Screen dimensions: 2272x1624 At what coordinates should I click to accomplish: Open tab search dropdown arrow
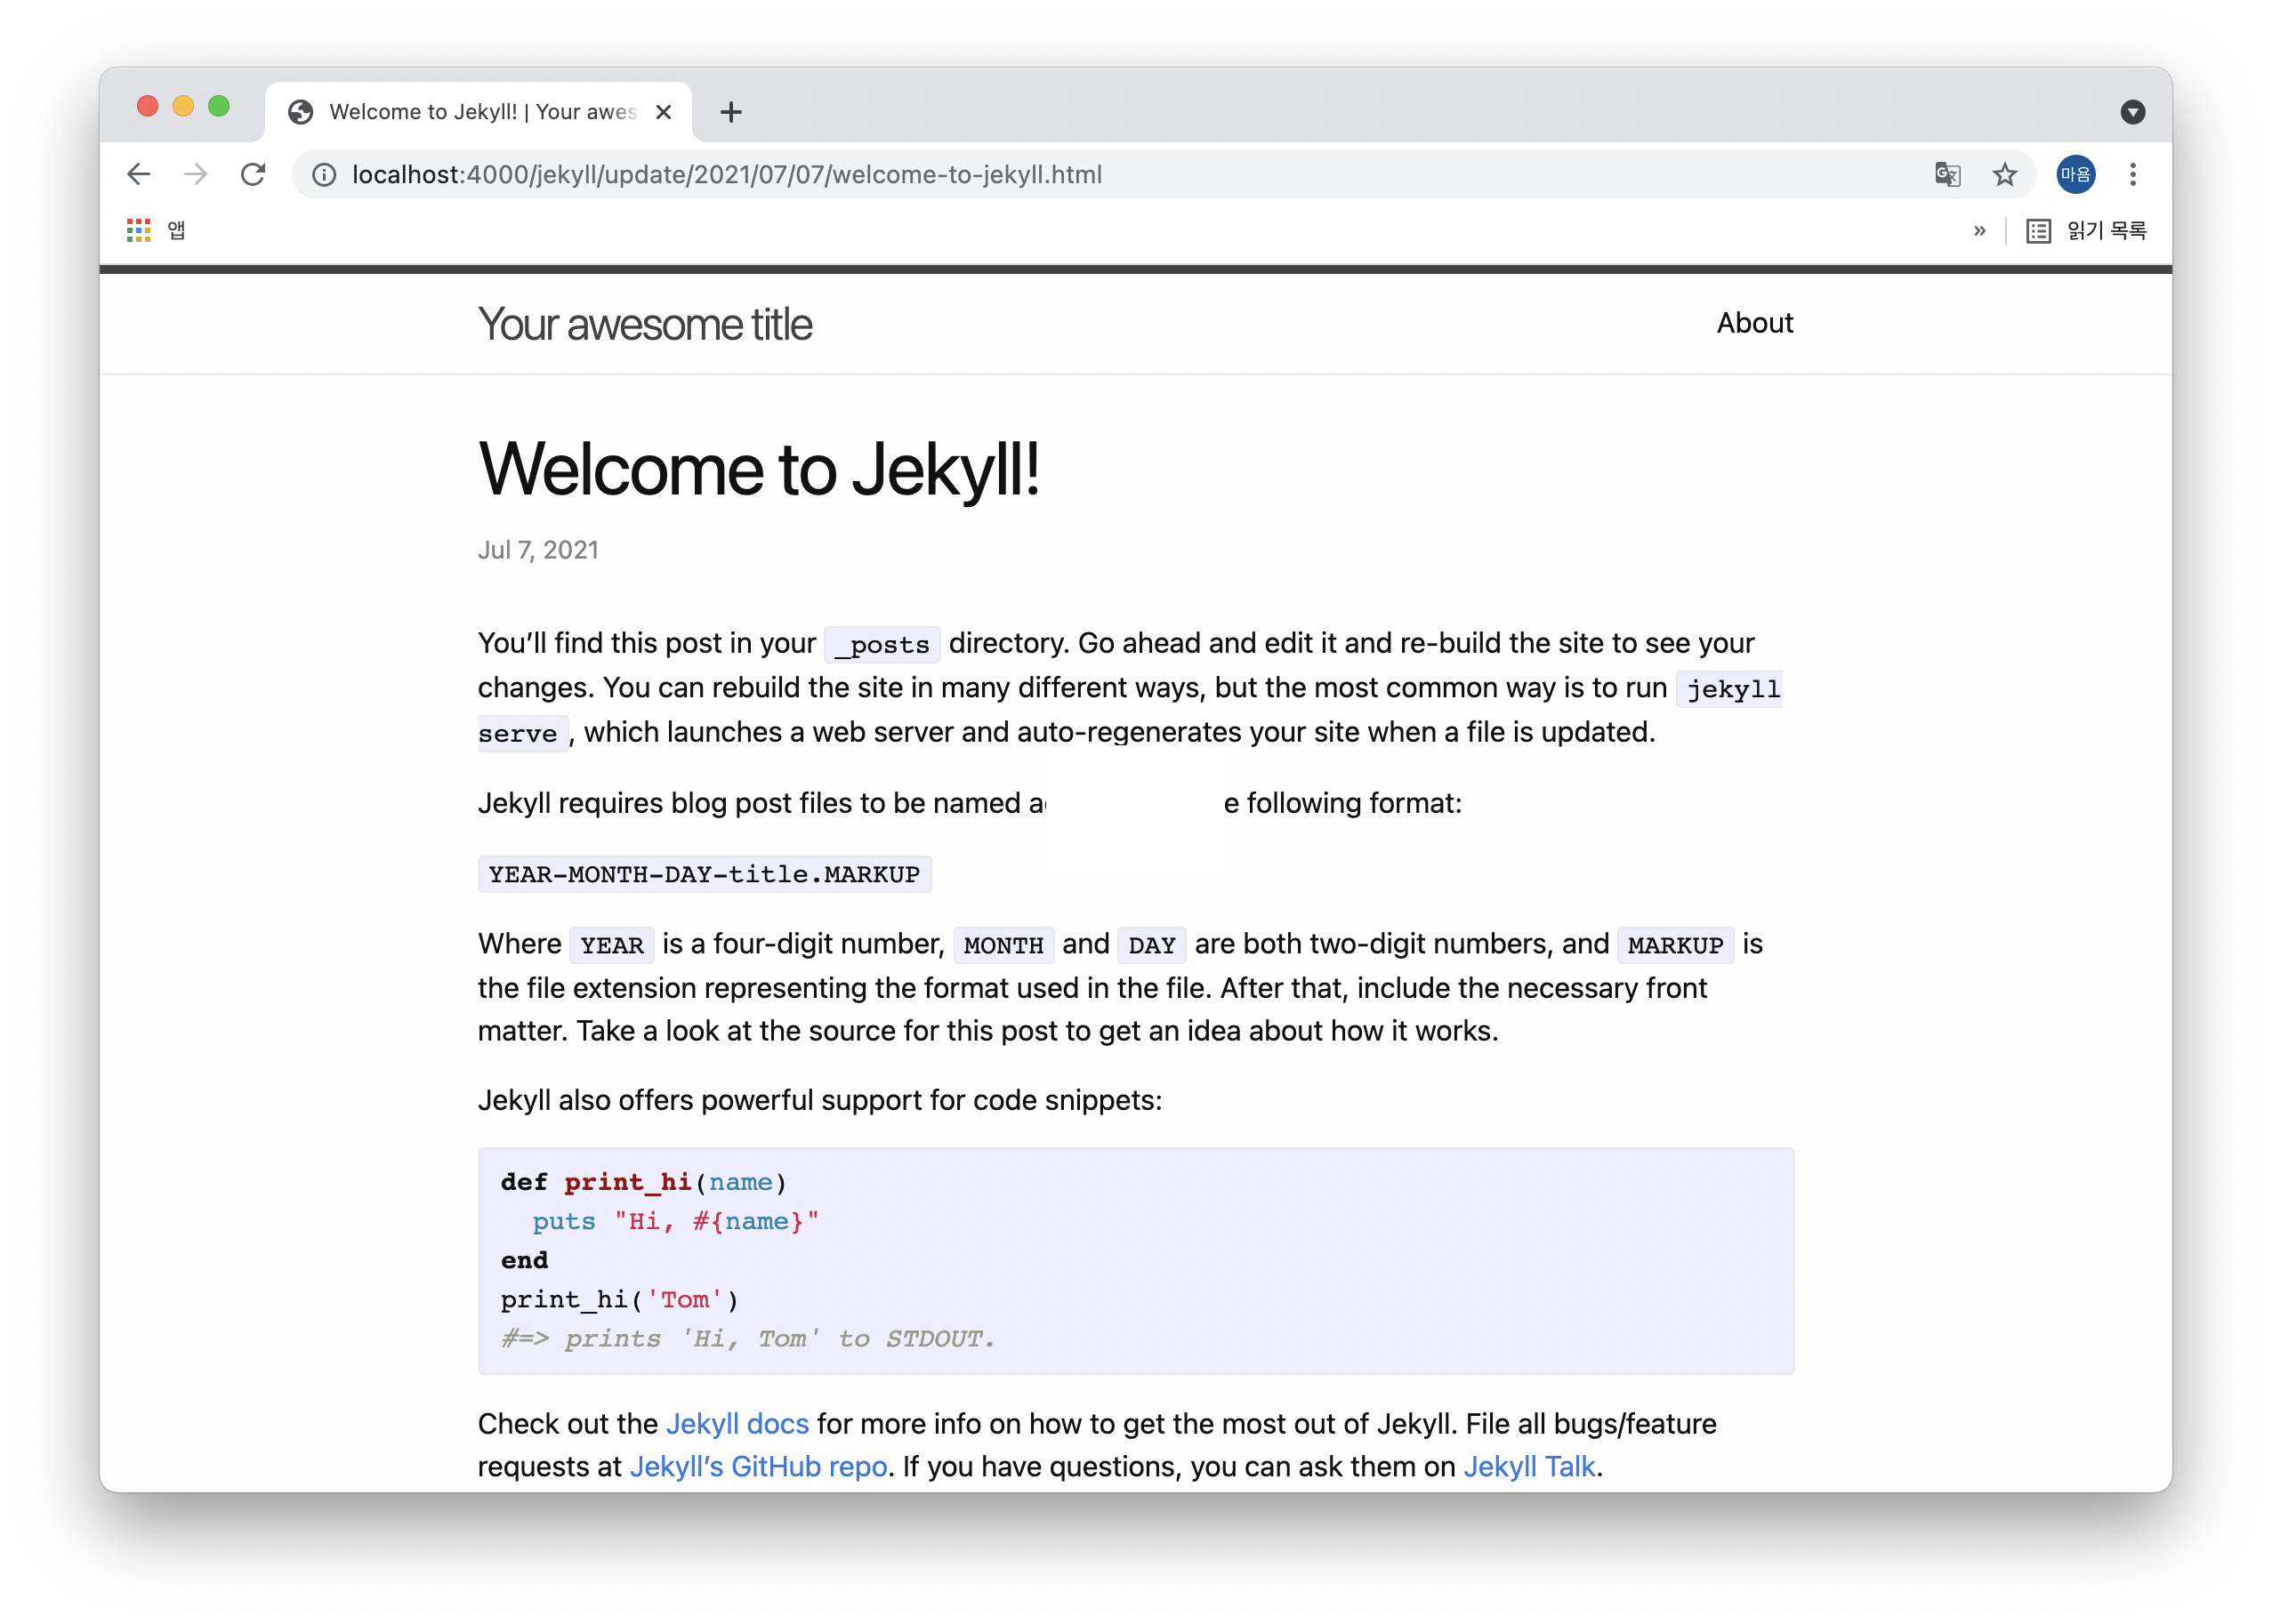click(2132, 112)
